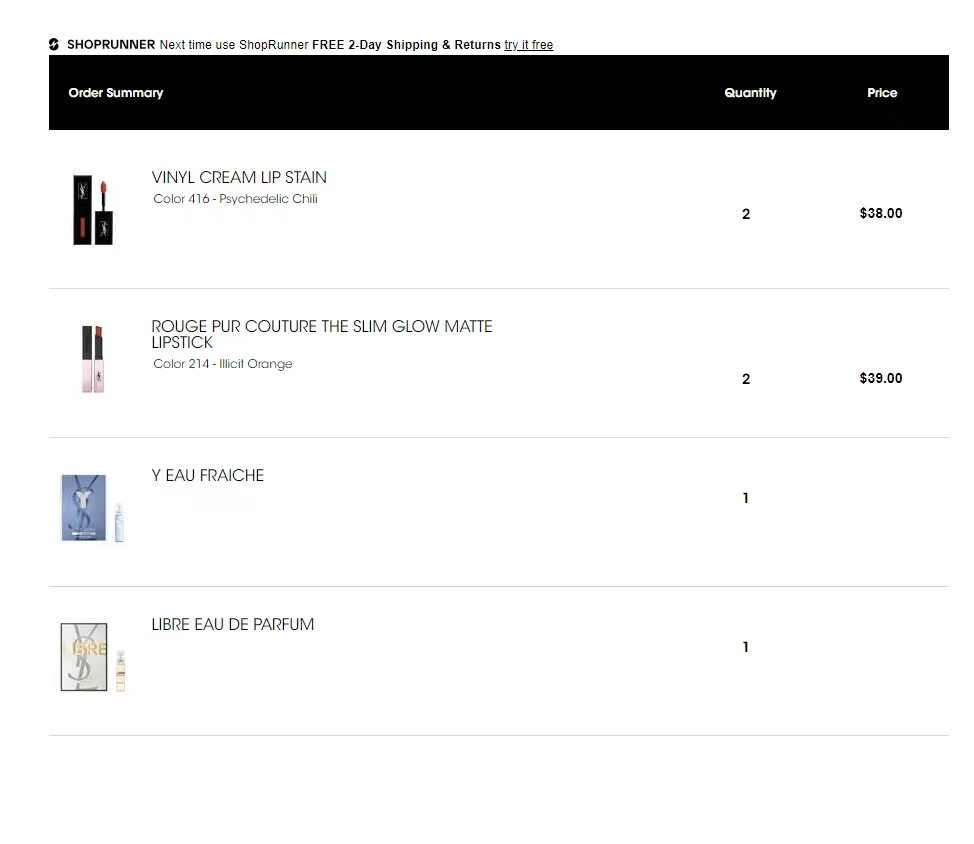Select the Libre Eau de Parfum name

233,624
